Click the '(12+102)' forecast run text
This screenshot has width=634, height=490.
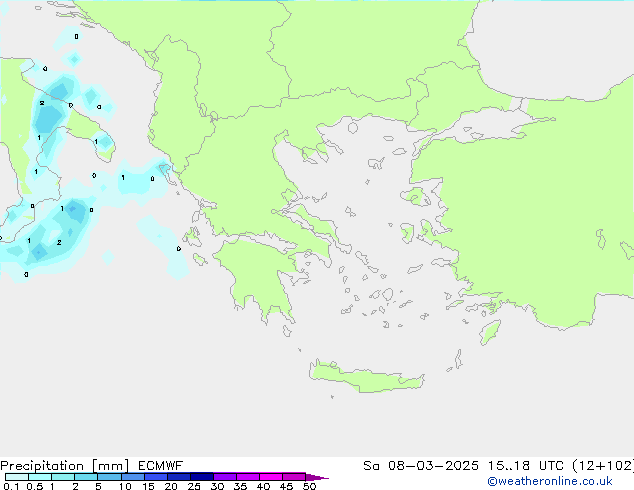[x=603, y=466]
